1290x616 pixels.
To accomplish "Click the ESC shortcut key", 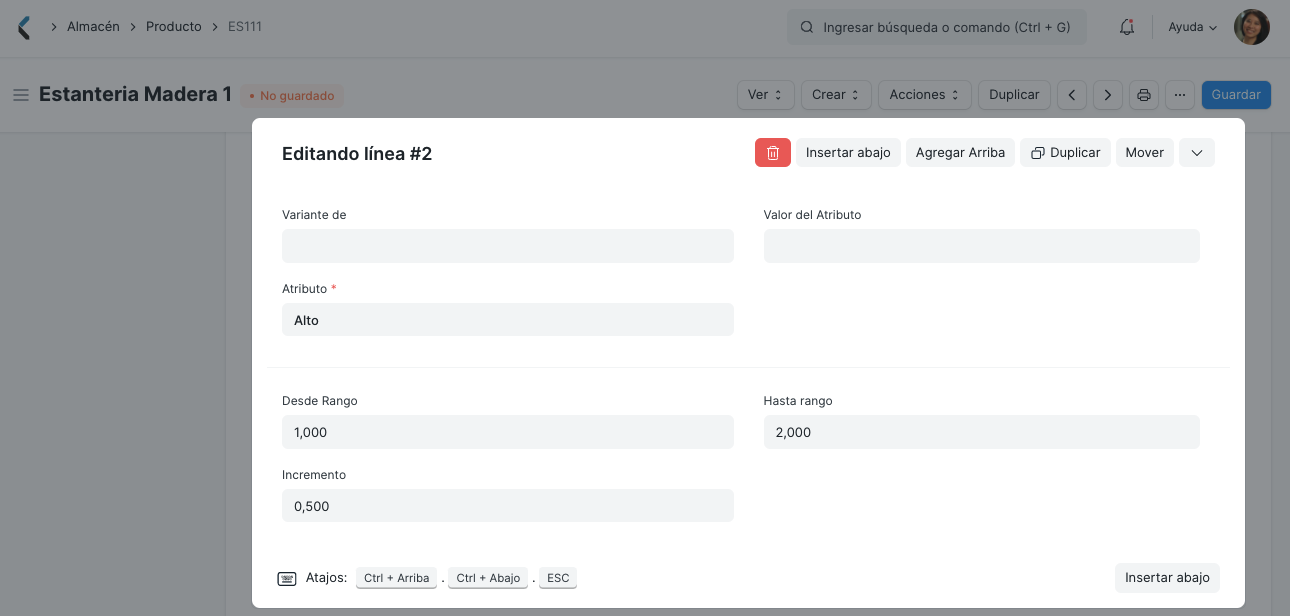I will click(x=558, y=578).
